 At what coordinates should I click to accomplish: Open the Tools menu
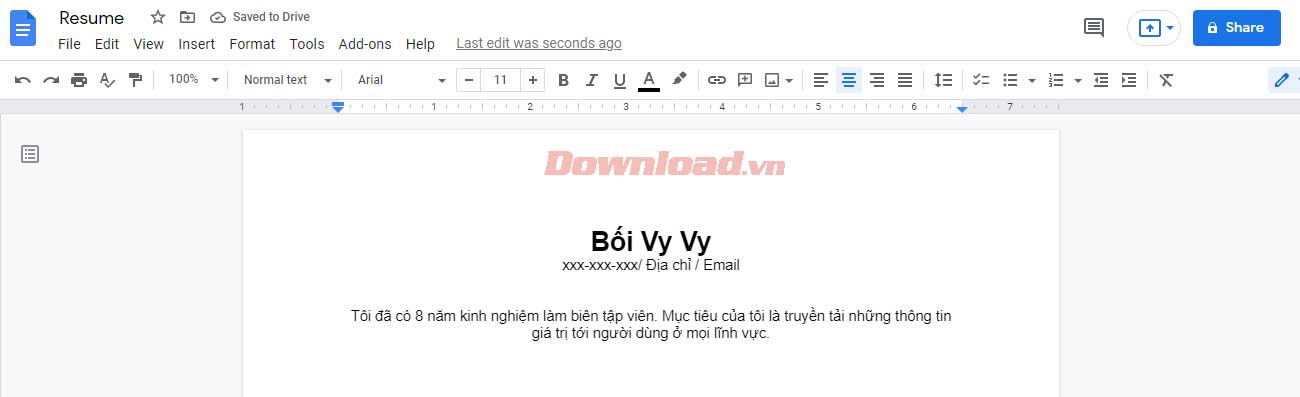(307, 44)
